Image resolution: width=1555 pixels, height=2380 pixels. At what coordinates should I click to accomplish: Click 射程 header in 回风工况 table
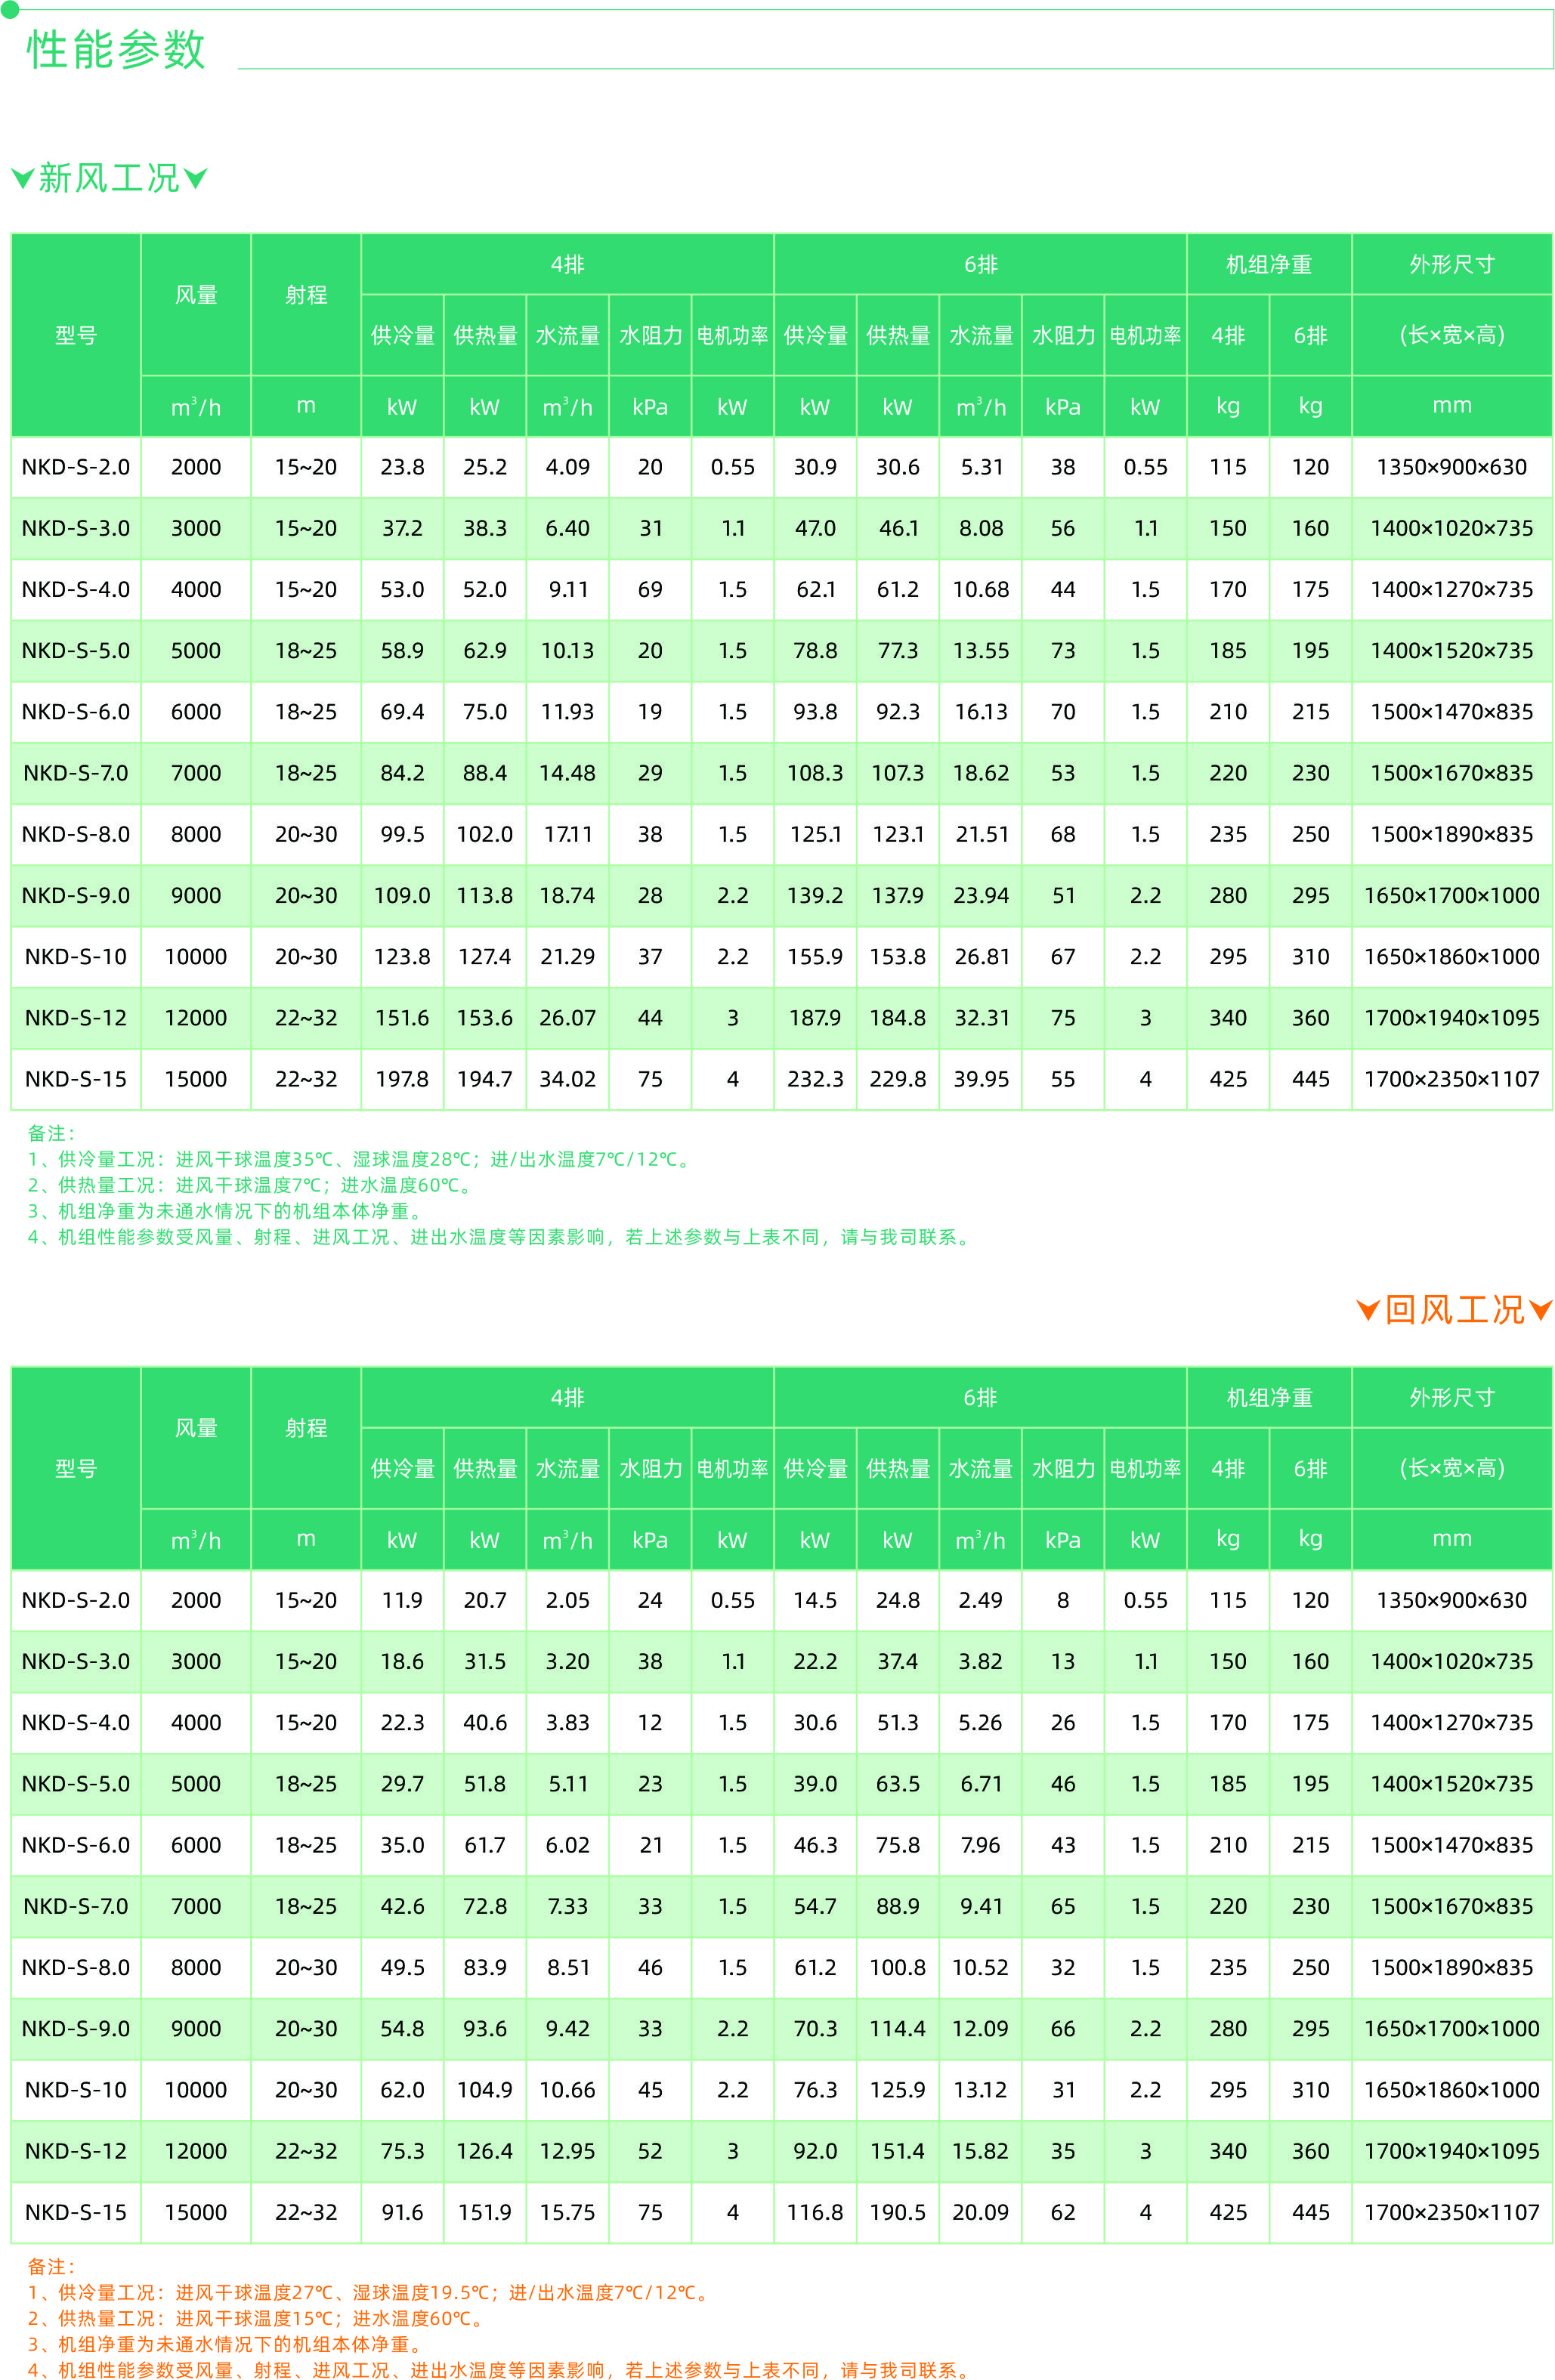(x=306, y=1428)
